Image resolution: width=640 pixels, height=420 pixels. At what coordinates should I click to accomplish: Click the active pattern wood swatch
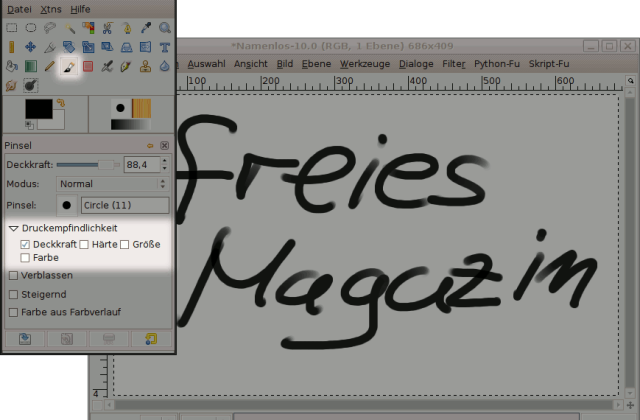coord(141,108)
